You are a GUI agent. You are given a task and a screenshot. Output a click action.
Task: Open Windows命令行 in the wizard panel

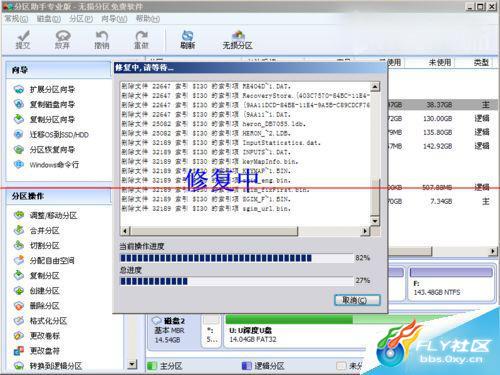(x=46, y=165)
